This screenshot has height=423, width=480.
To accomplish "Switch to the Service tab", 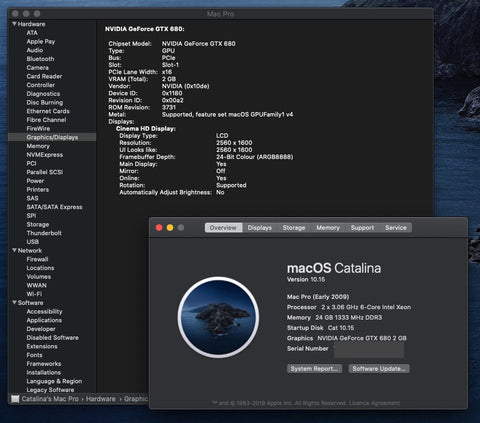I will point(396,228).
